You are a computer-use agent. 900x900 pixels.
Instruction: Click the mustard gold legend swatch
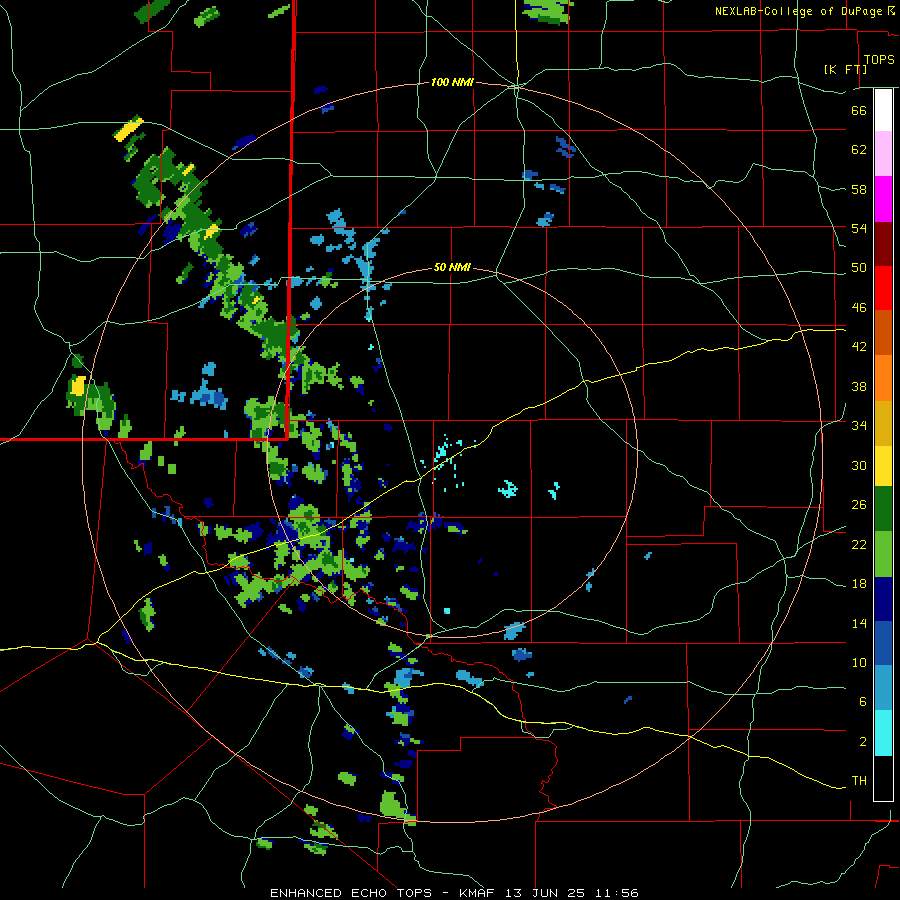pos(883,424)
